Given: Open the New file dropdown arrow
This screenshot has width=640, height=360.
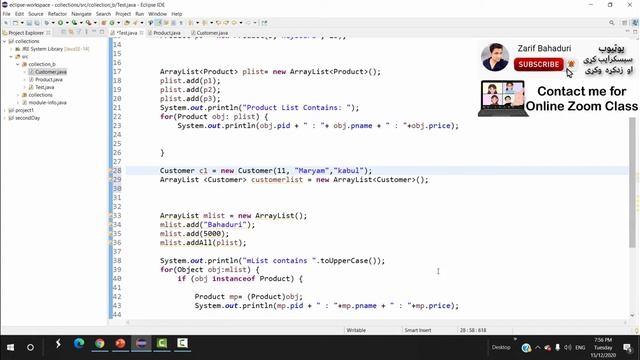Looking at the screenshot, I should [22, 23].
